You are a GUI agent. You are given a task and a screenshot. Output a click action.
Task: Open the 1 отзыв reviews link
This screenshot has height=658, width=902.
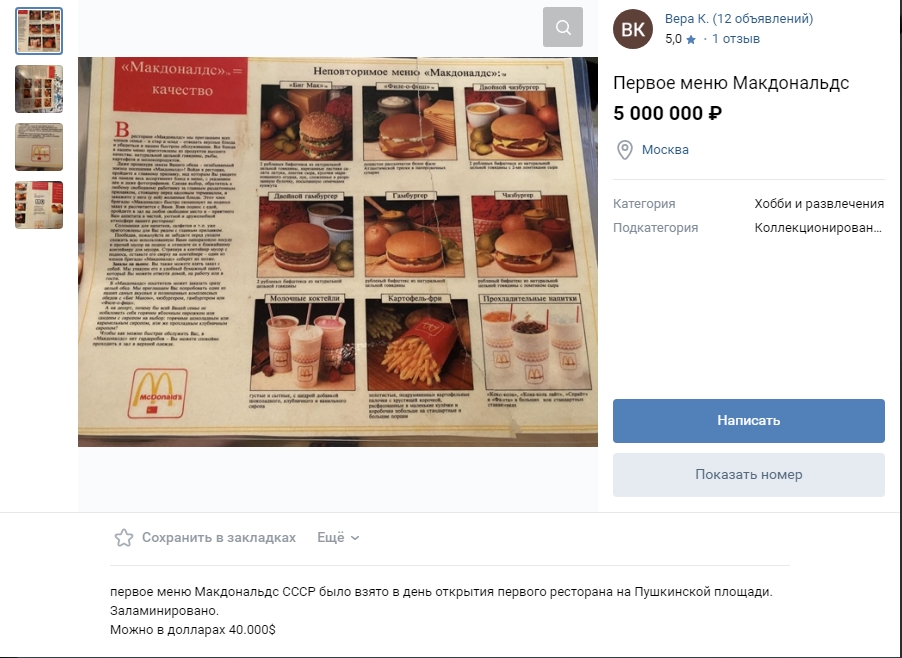coord(736,39)
